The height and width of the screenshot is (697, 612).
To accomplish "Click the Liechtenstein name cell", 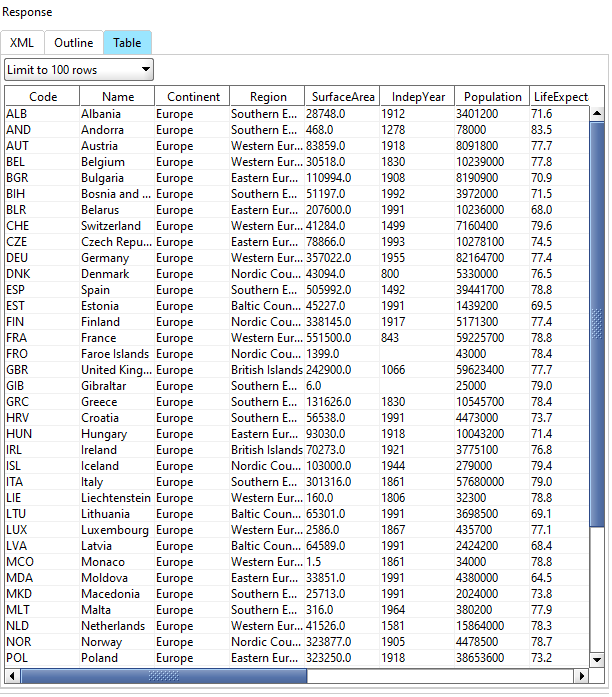I will point(117,498).
